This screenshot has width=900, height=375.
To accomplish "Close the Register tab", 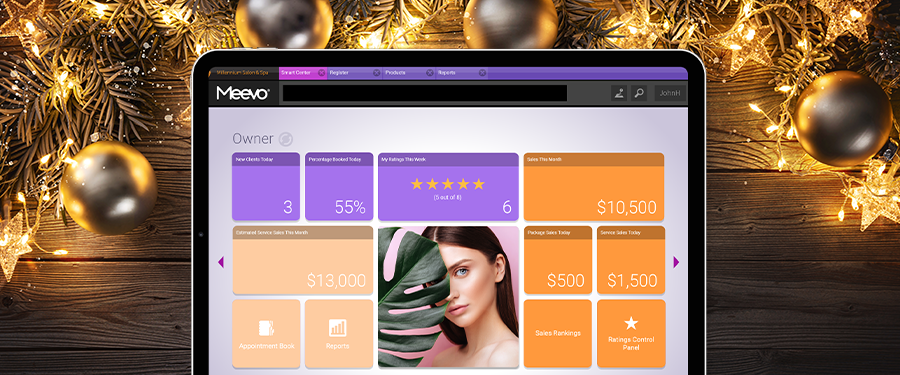I will tap(377, 73).
